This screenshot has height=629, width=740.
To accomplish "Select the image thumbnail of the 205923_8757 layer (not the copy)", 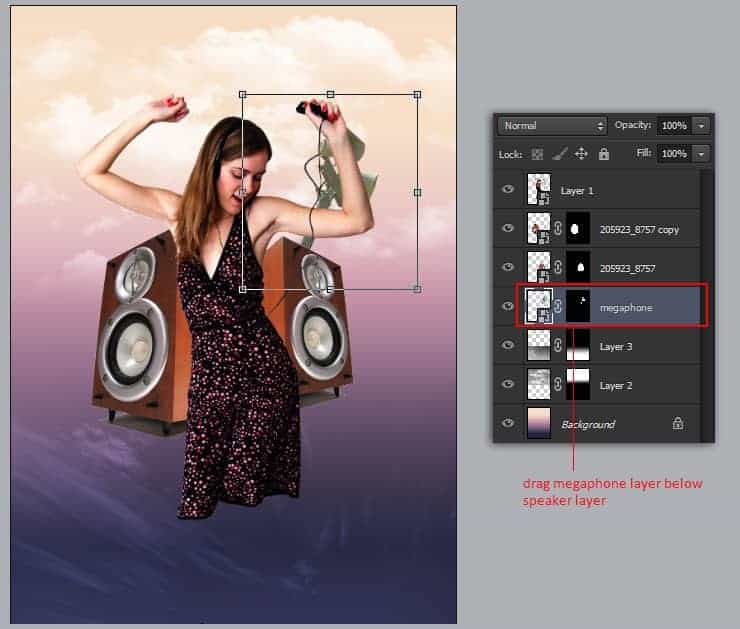I will click(538, 267).
